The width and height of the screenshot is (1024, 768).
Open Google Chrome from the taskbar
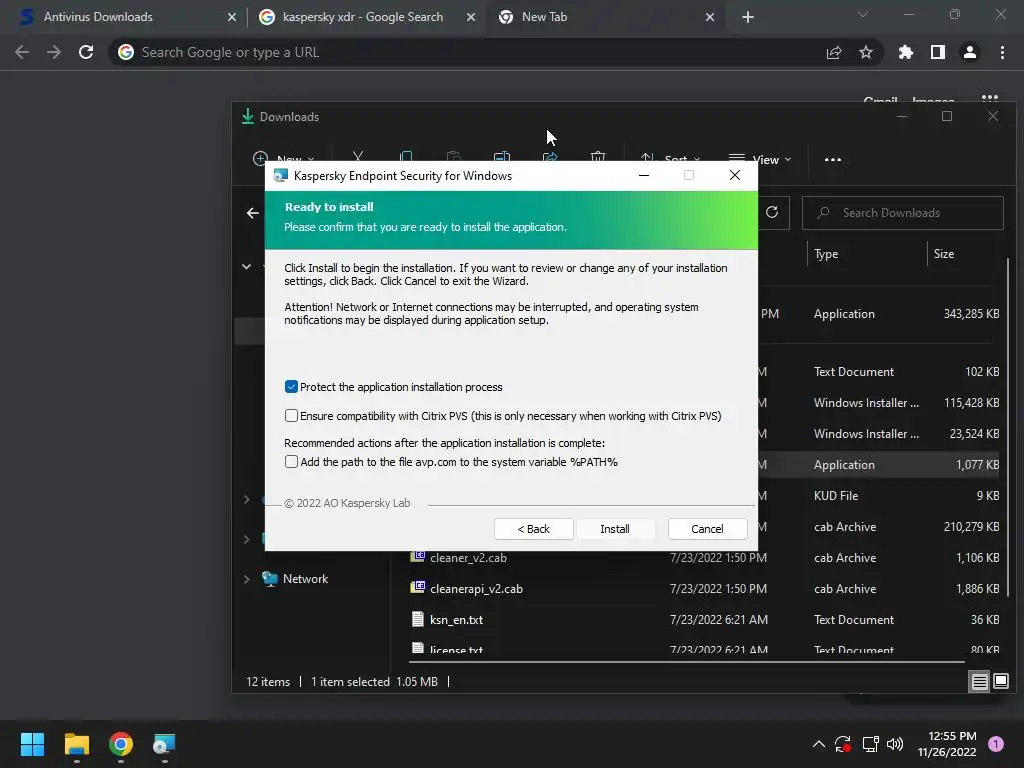[121, 744]
